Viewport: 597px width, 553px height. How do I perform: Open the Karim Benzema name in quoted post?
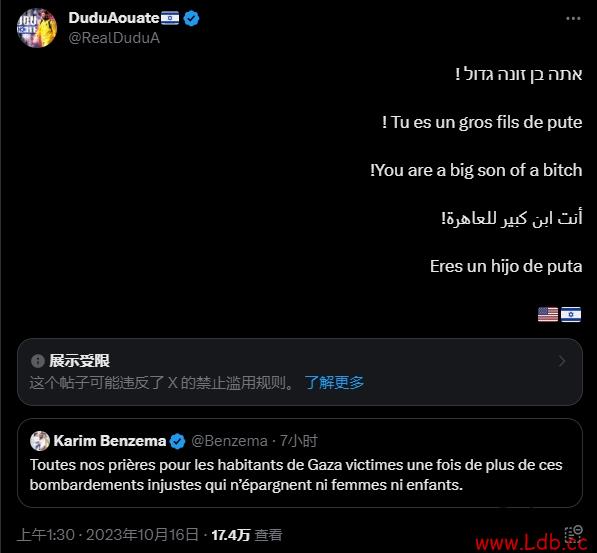pyautogui.click(x=110, y=441)
